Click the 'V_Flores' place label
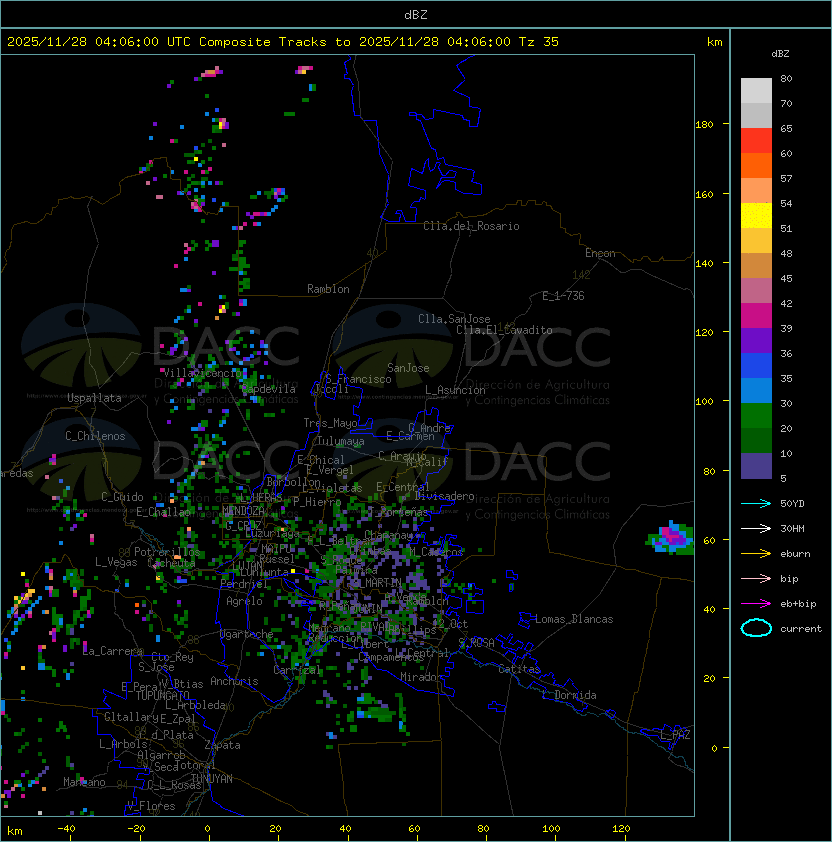832x842 pixels. (151, 806)
